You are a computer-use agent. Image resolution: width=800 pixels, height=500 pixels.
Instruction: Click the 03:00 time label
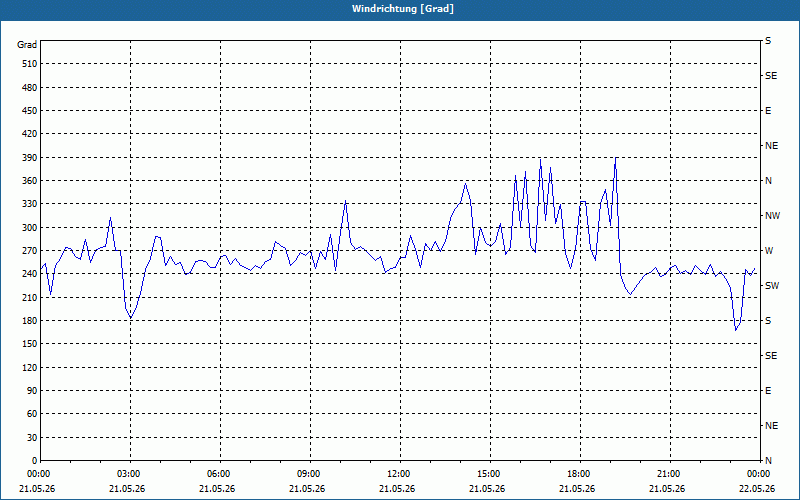tap(130, 473)
